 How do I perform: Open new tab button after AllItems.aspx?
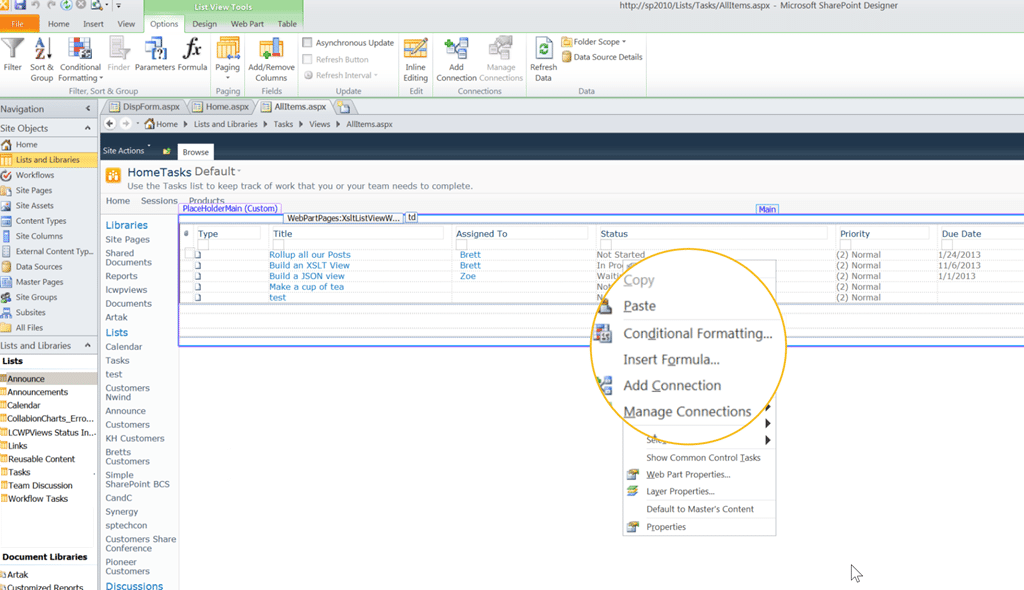click(x=344, y=107)
